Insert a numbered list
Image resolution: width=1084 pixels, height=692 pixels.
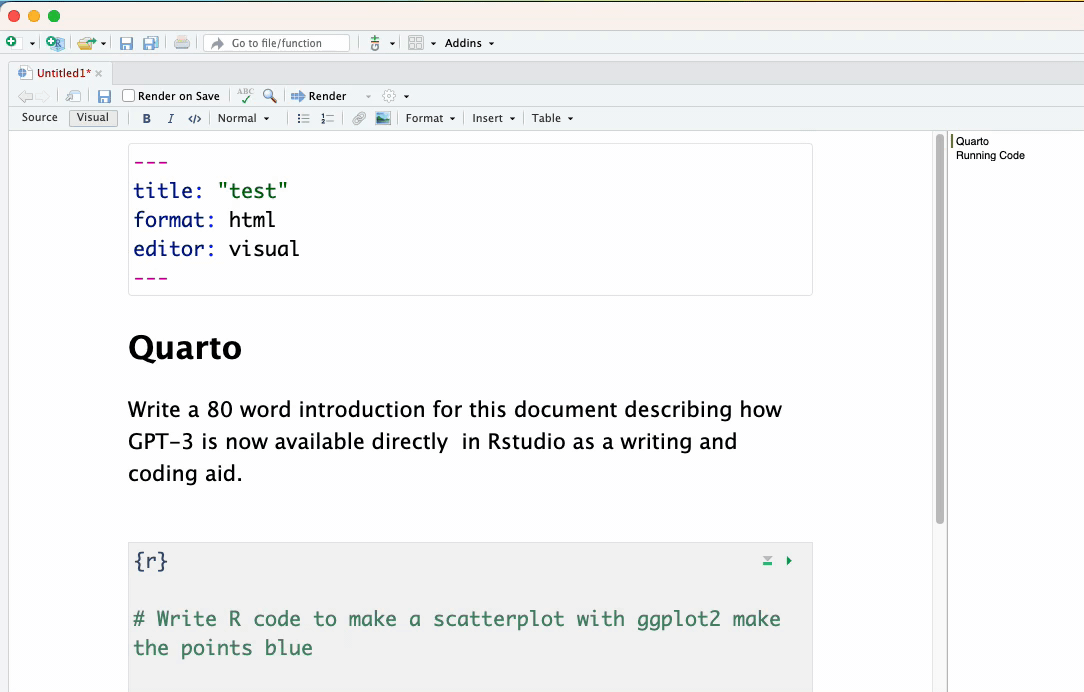[327, 118]
